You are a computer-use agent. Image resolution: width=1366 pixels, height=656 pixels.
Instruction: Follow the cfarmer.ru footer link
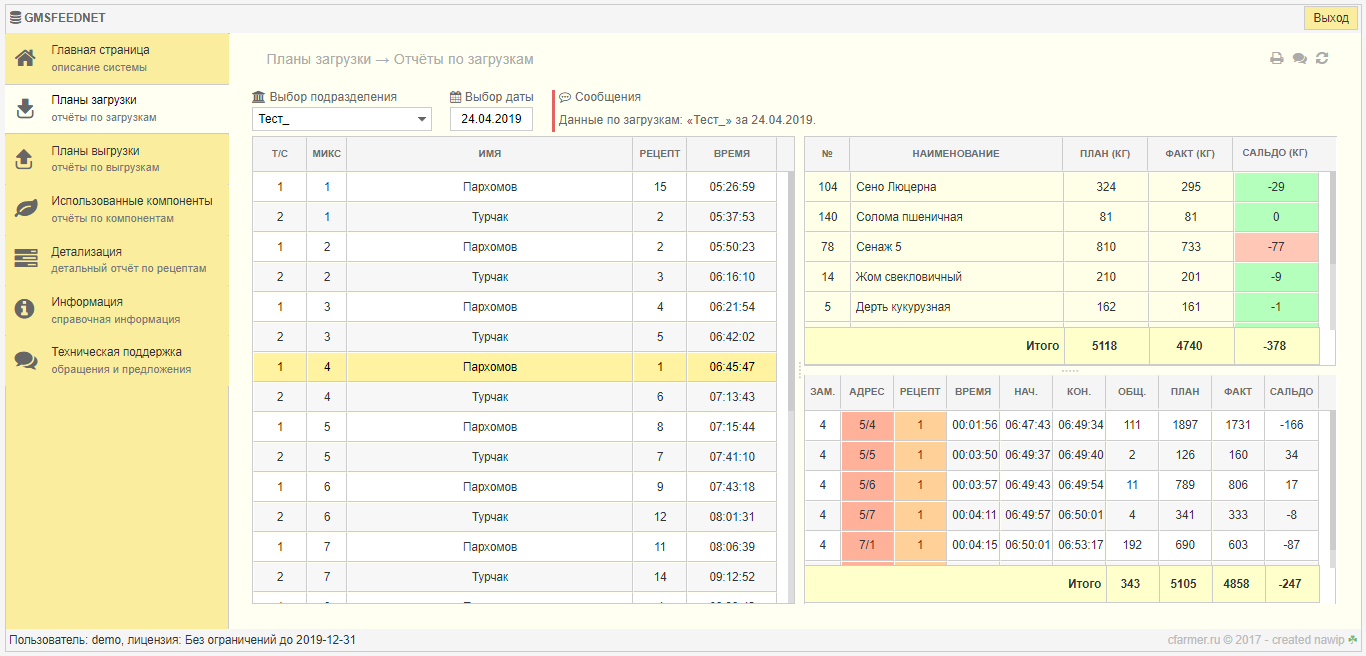click(1196, 640)
